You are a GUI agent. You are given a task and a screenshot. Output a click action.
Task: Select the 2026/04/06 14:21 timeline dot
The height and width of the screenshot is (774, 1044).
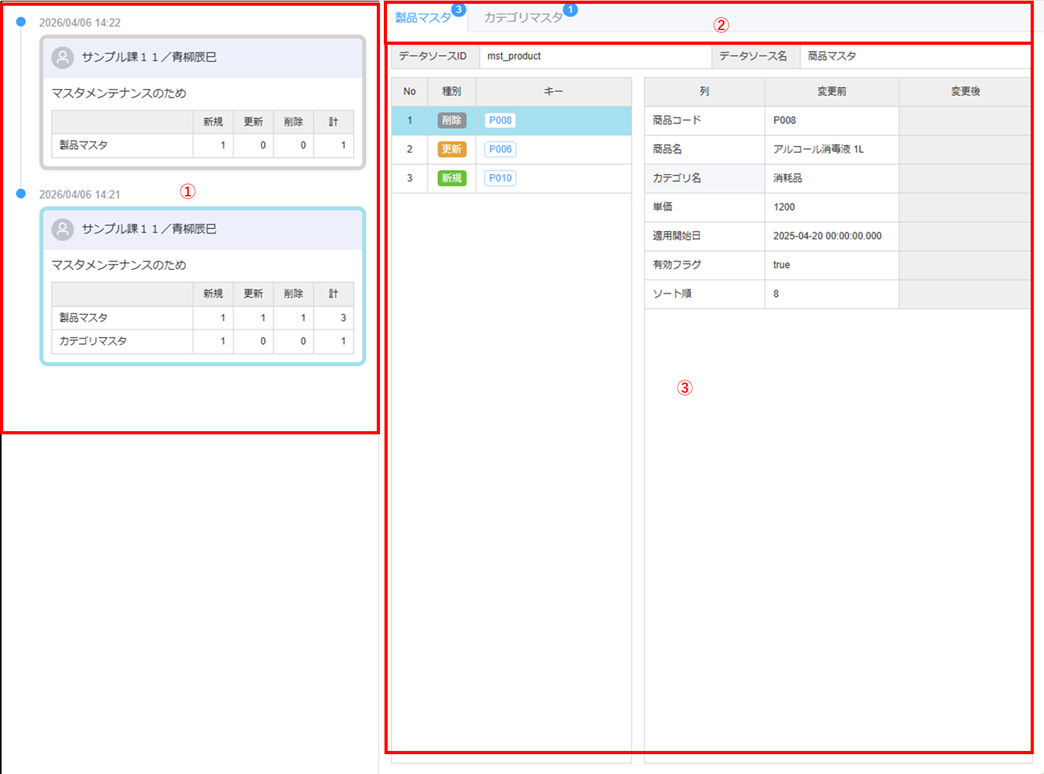click(x=21, y=194)
